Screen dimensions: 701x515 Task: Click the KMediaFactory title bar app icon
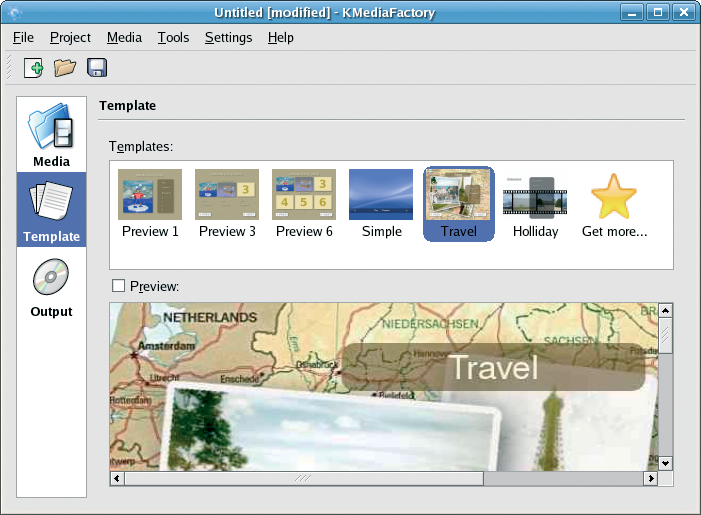click(x=14, y=12)
